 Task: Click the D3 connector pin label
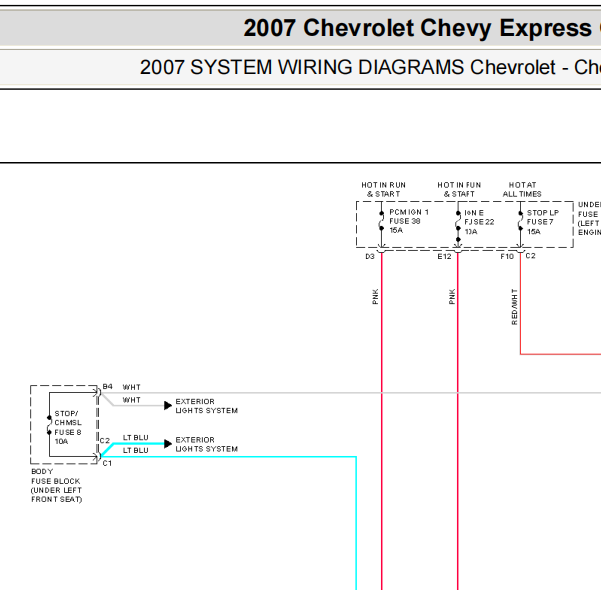370,256
